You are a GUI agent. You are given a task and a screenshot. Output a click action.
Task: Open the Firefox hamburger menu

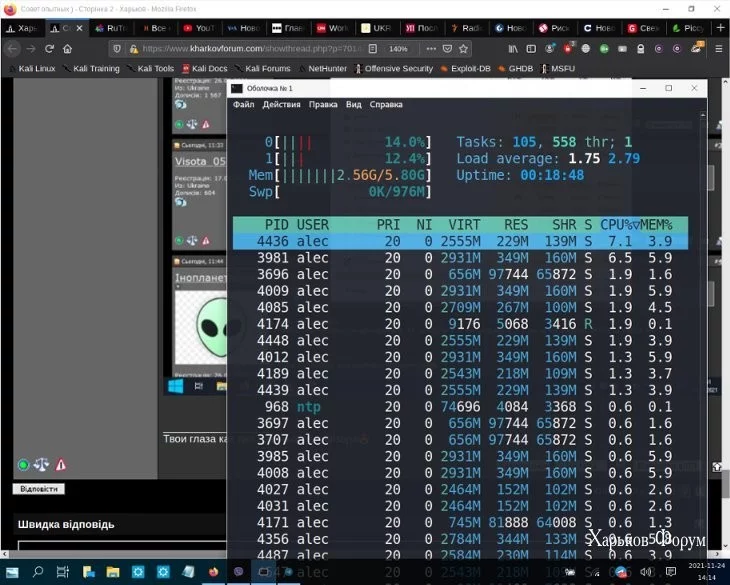click(716, 48)
